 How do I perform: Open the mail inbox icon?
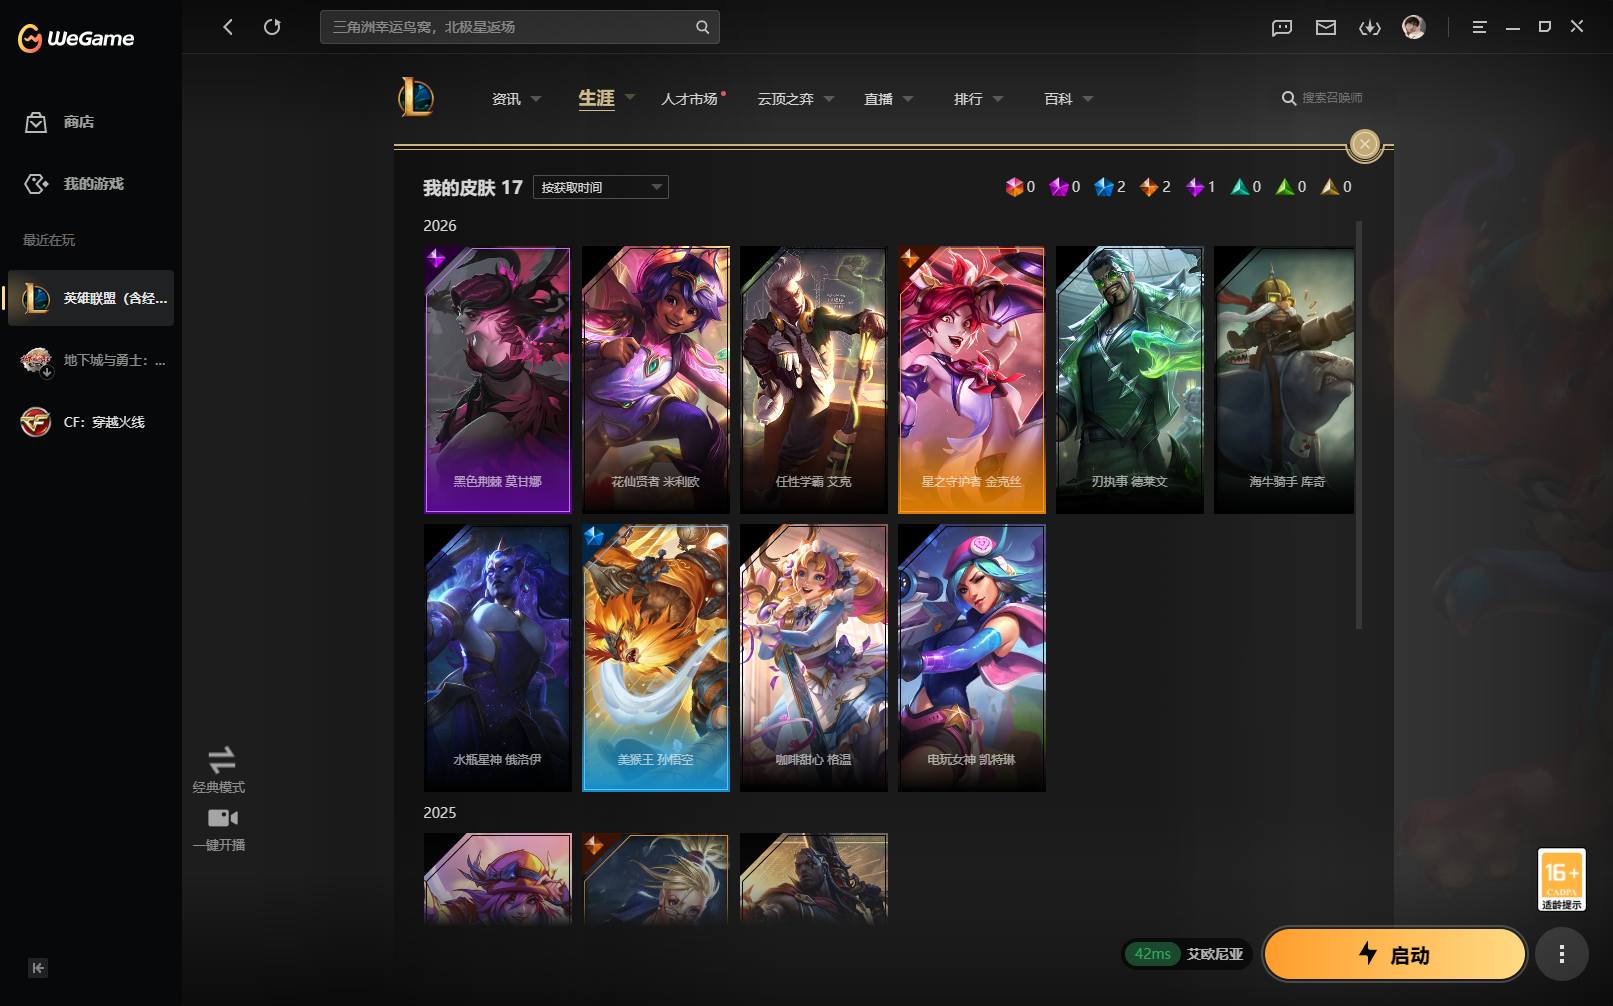click(x=1326, y=27)
